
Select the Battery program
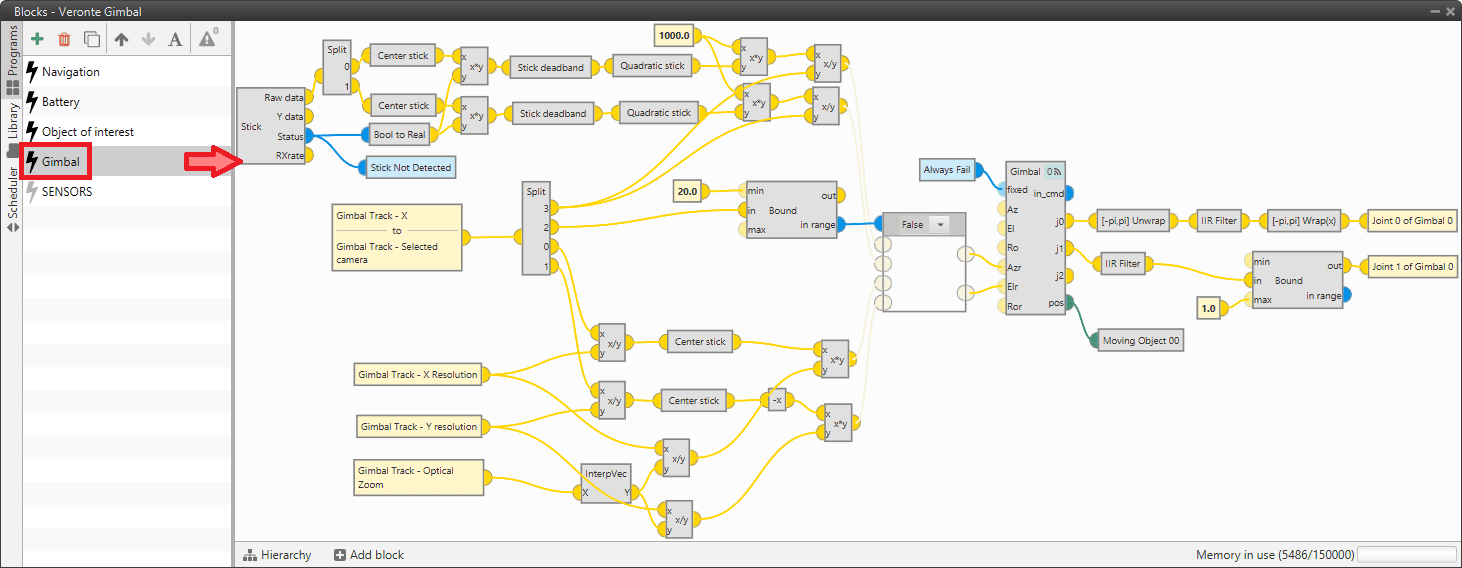tap(60, 102)
